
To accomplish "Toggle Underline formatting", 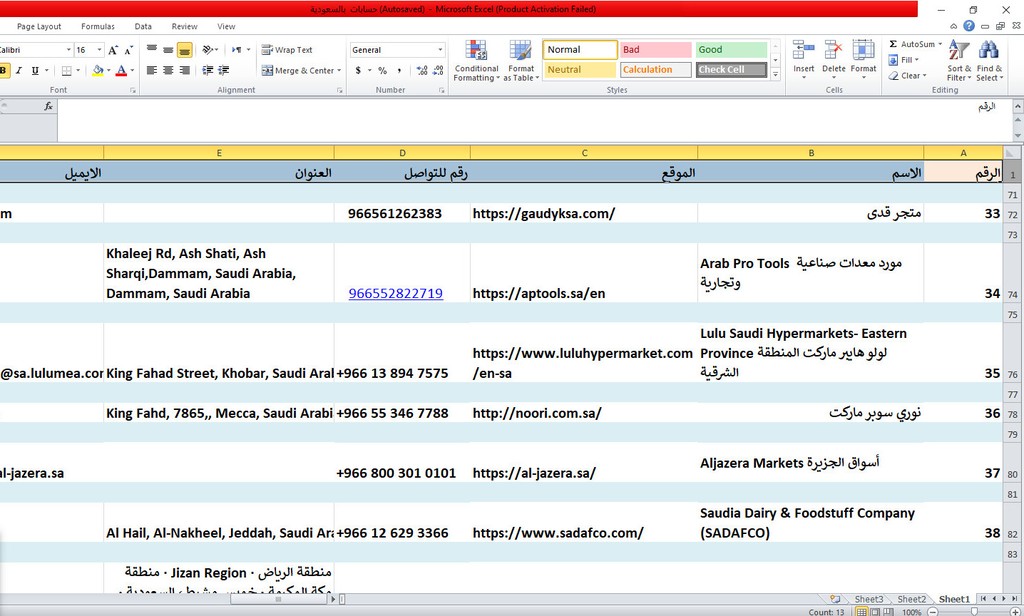I will [x=35, y=71].
